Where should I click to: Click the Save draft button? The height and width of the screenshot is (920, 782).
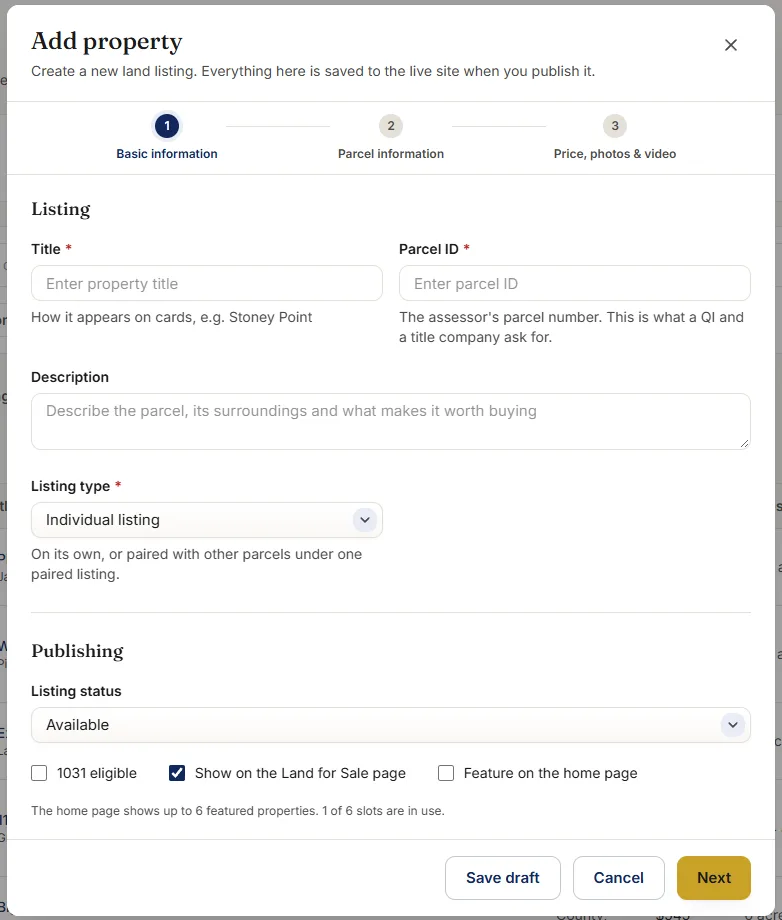tap(503, 878)
